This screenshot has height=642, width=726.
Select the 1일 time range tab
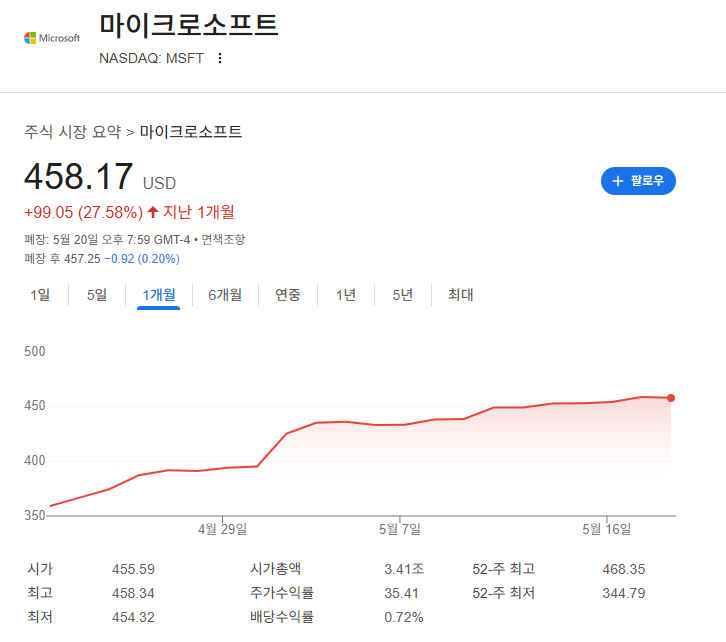[x=40, y=295]
